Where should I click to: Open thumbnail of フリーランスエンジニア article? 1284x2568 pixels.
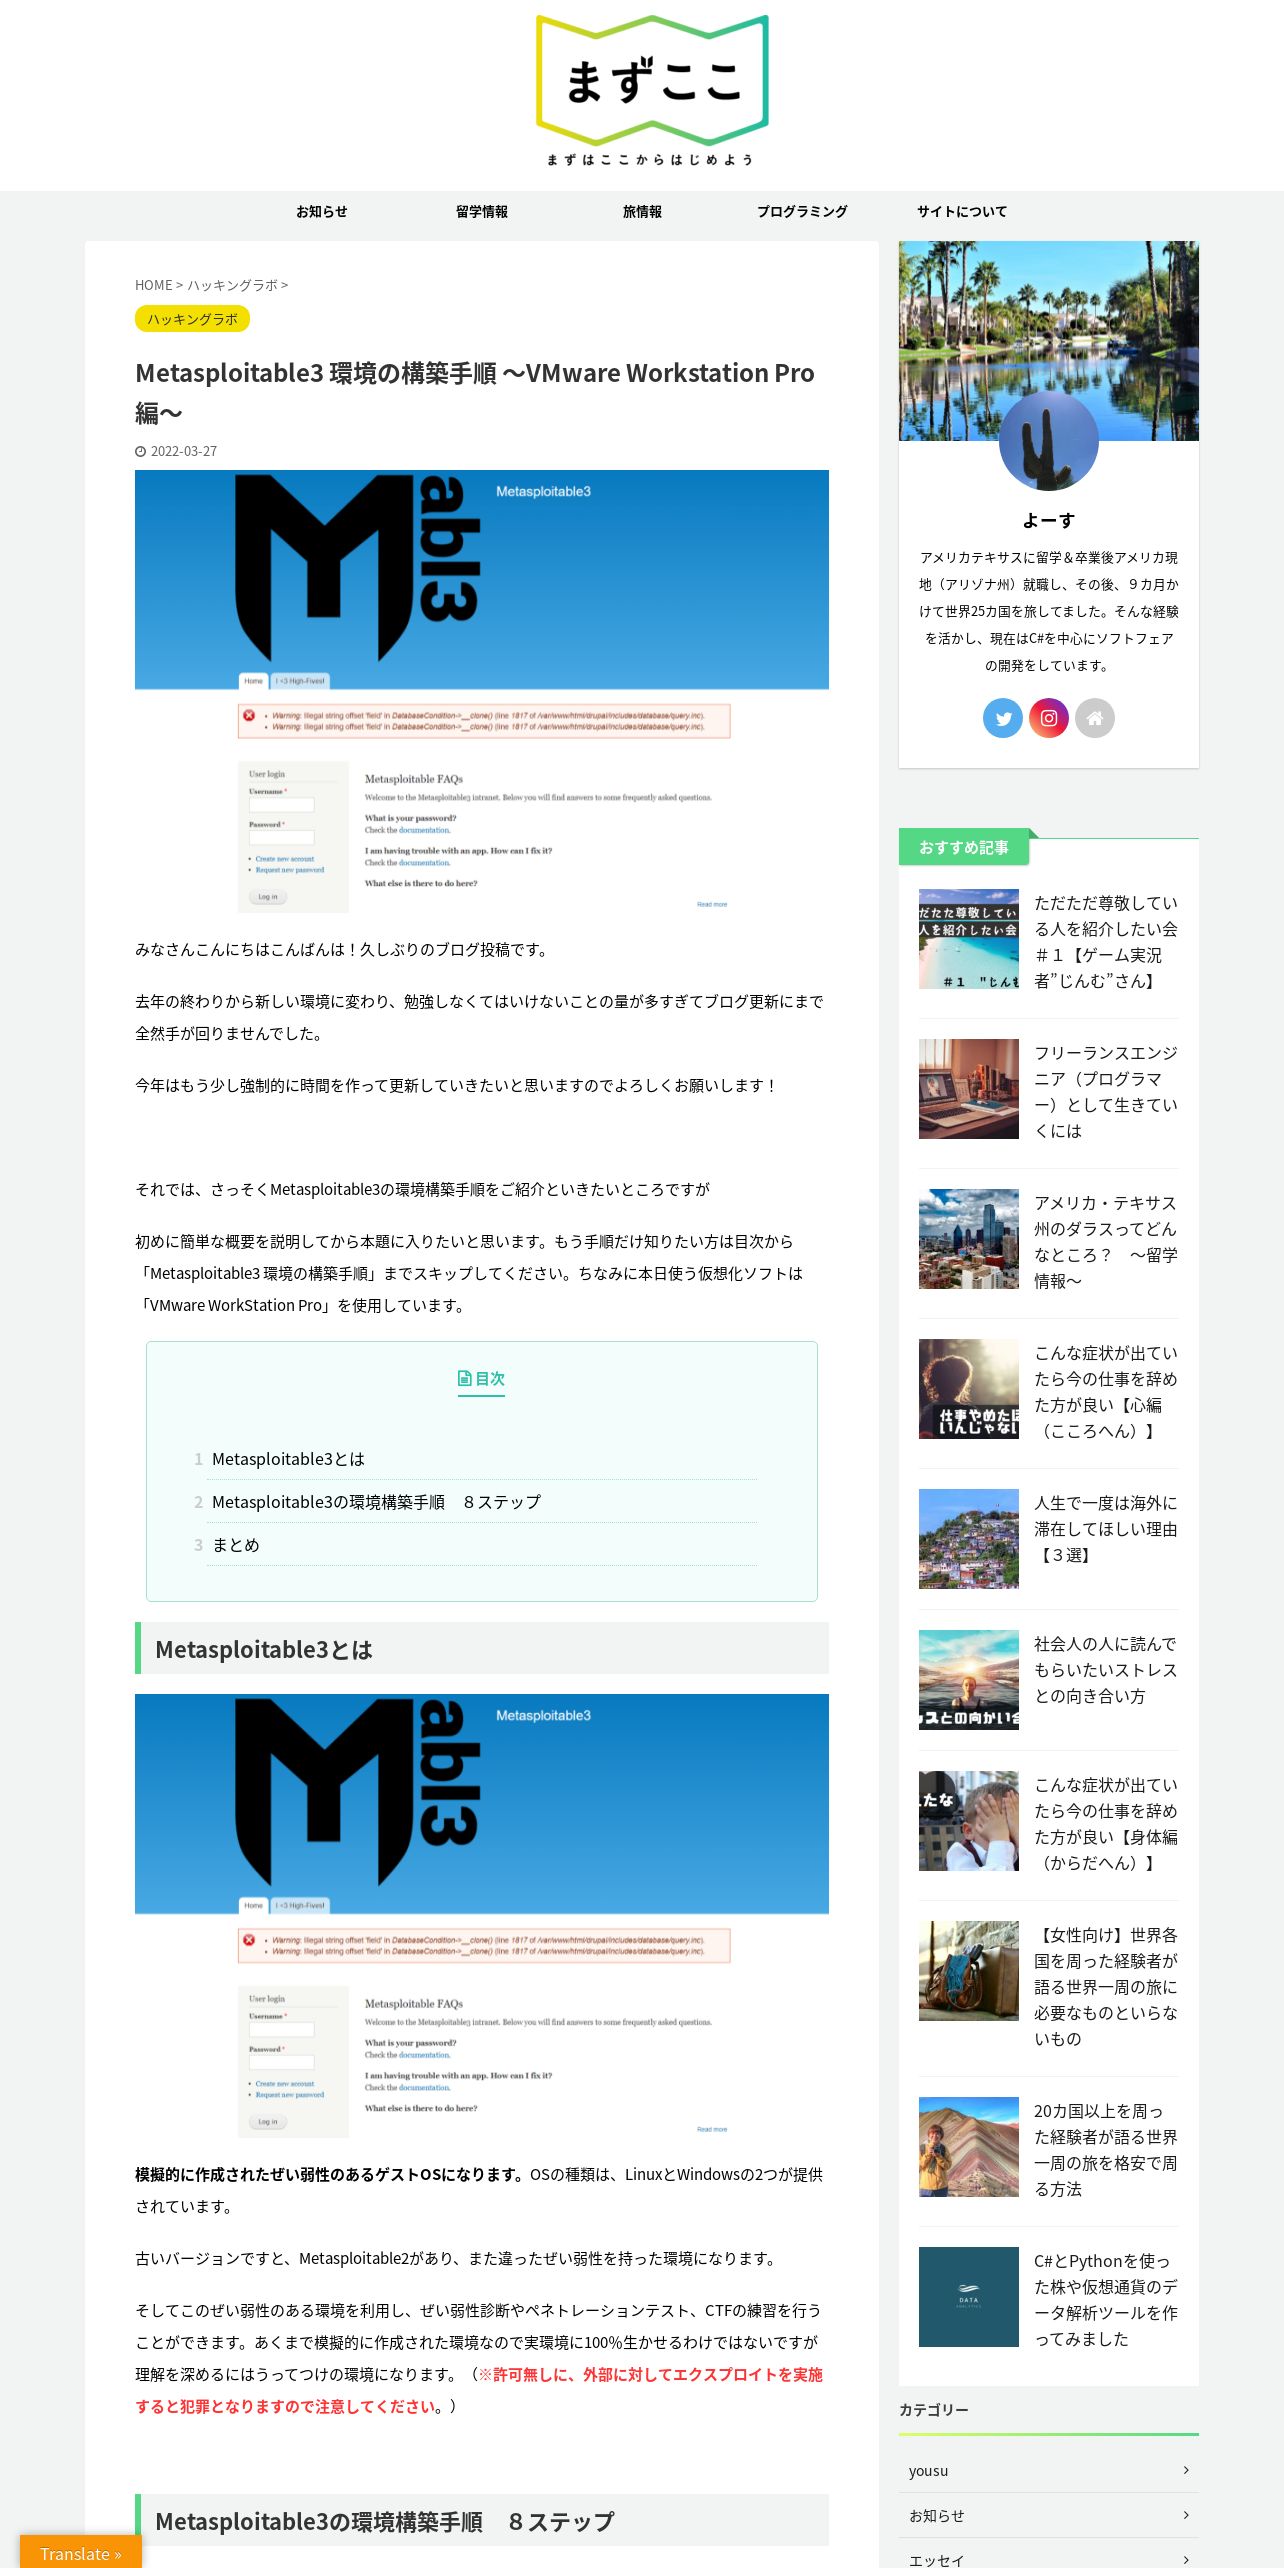click(969, 1089)
